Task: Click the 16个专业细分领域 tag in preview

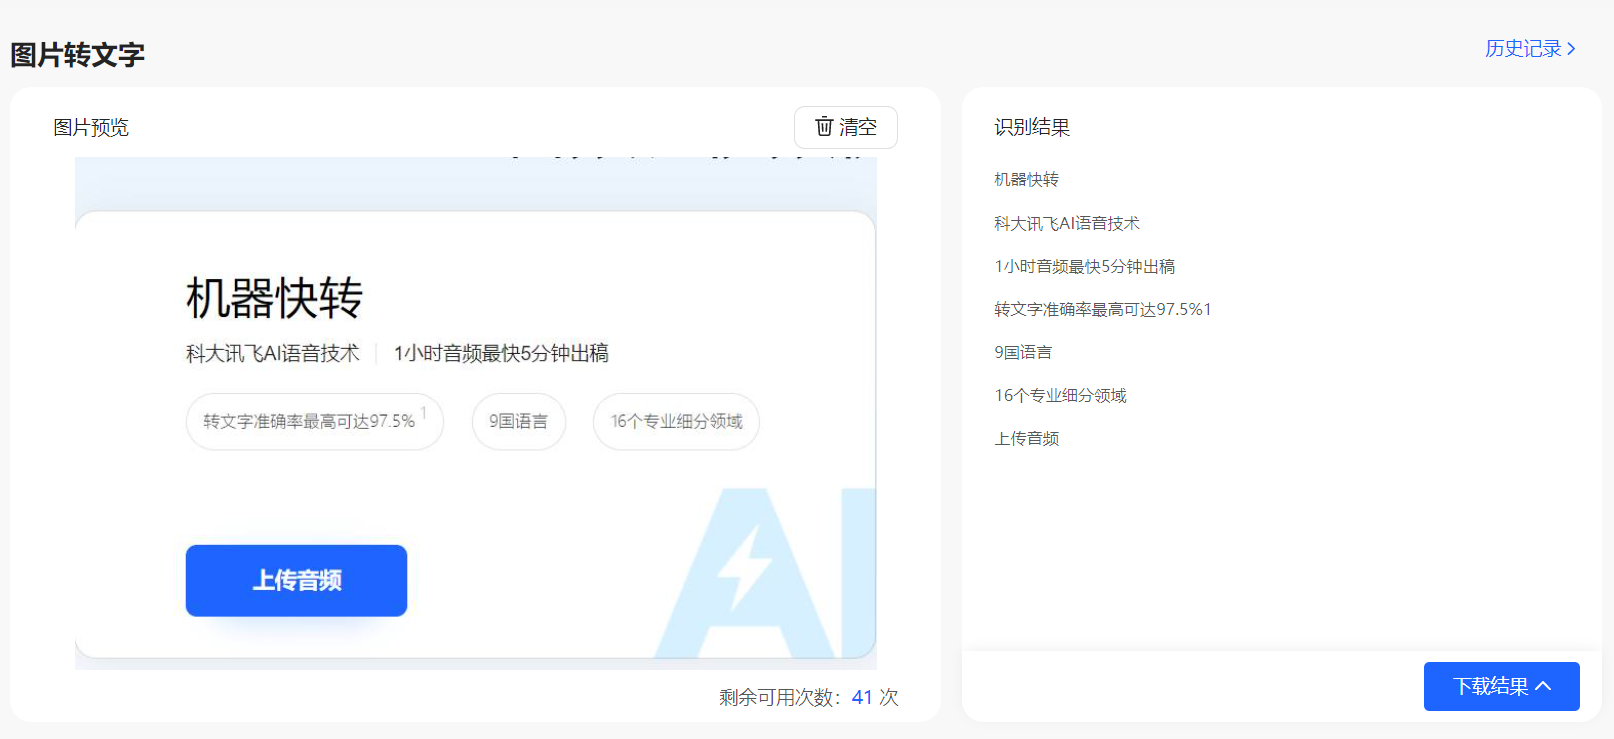Action: pyautogui.click(x=676, y=421)
